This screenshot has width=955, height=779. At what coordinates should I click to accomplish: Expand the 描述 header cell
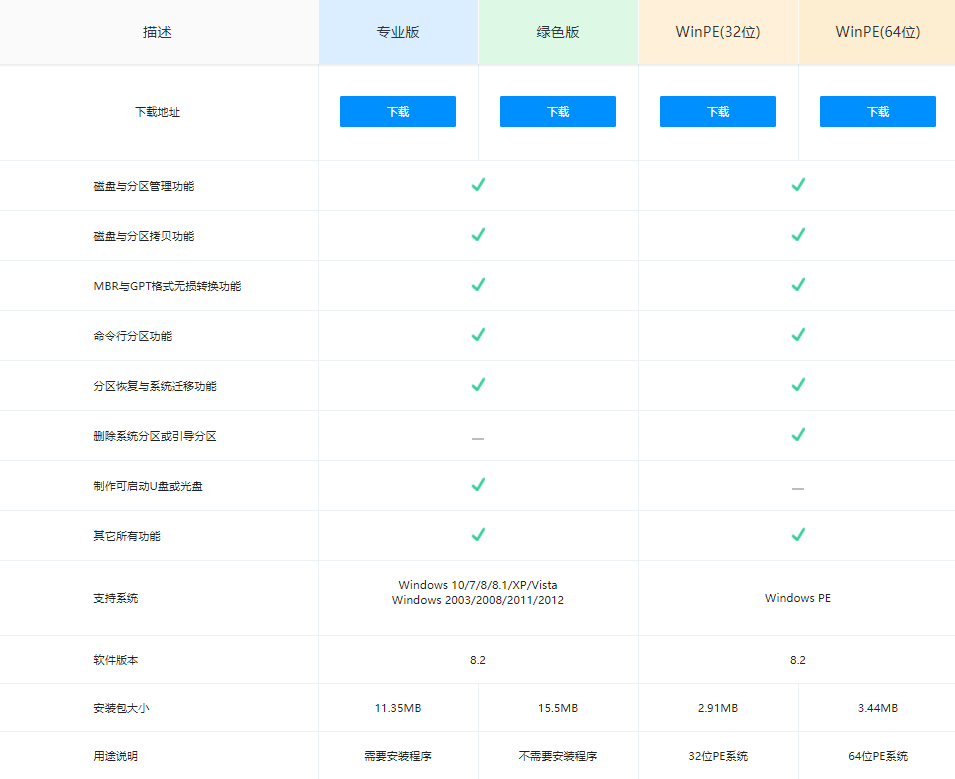pos(157,31)
